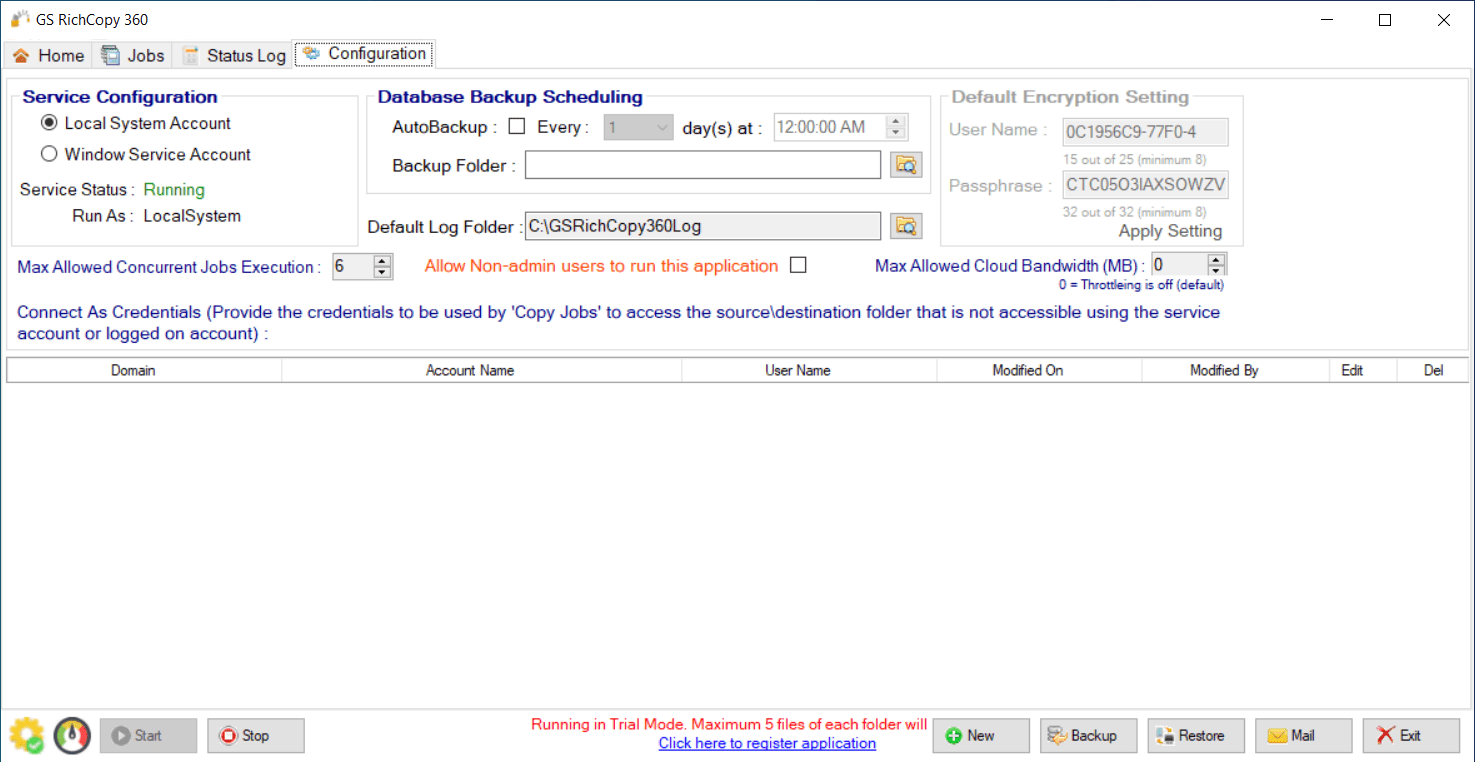1475x762 pixels.
Task: Decrease Max Allowed Concurrent Jobs Execution
Action: click(x=382, y=272)
